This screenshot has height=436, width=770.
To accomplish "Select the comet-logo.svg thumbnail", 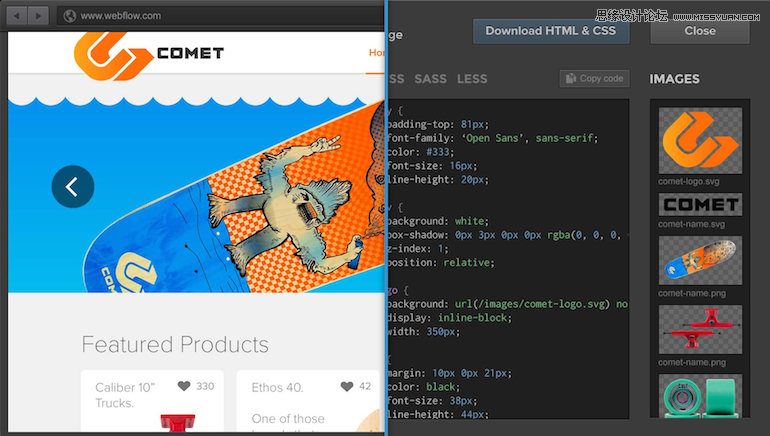I will [700, 140].
